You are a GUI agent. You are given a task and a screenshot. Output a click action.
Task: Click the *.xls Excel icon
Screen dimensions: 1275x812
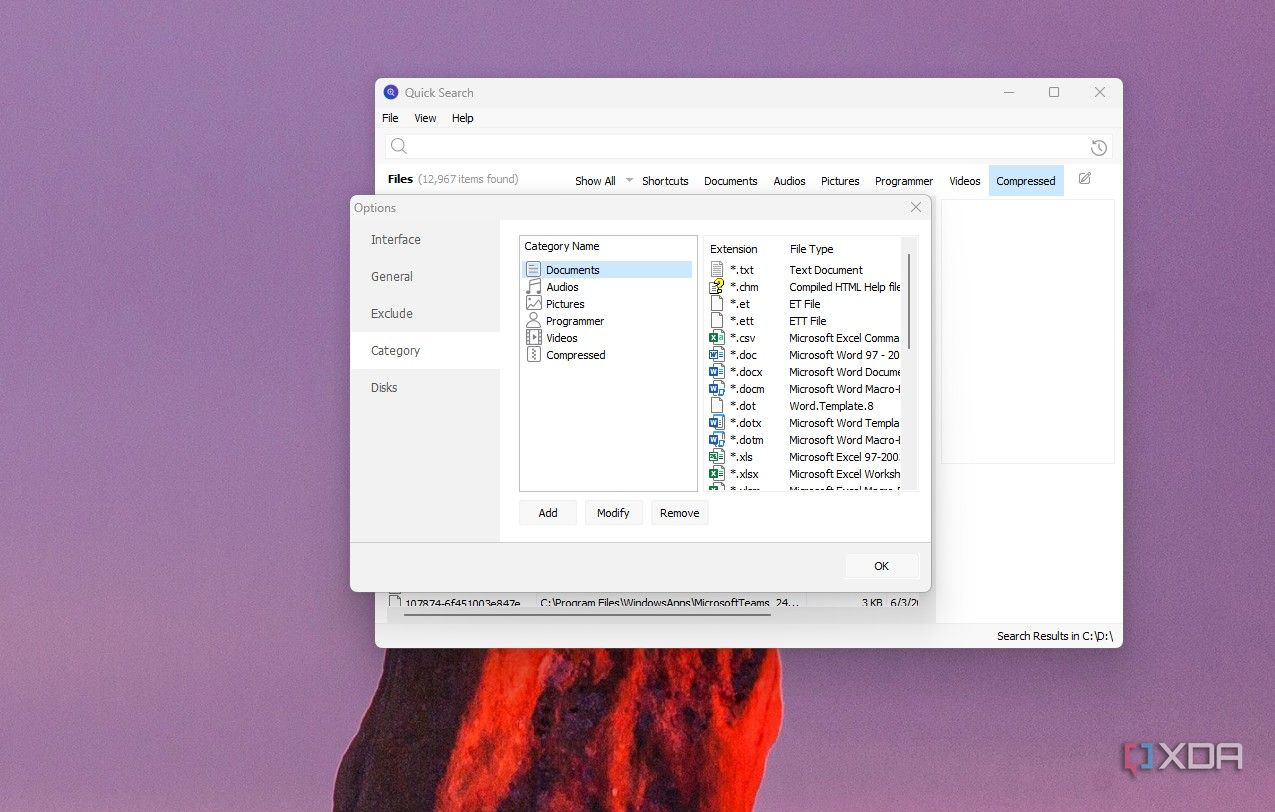[x=716, y=457]
